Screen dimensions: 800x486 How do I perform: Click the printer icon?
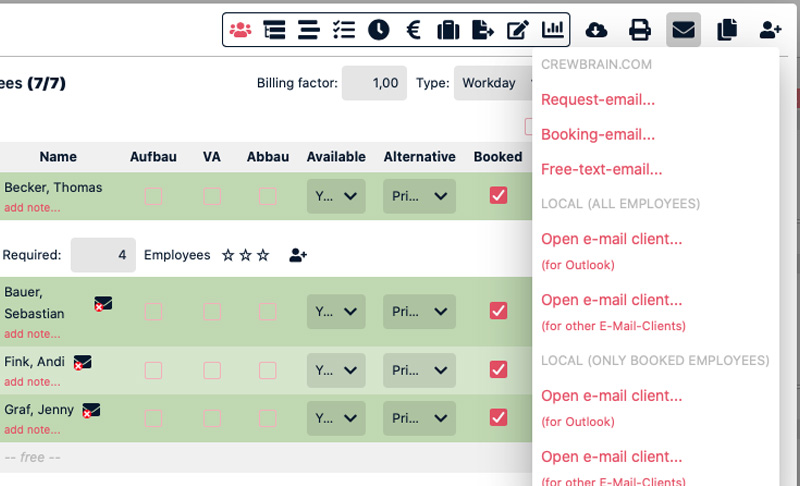pos(640,30)
